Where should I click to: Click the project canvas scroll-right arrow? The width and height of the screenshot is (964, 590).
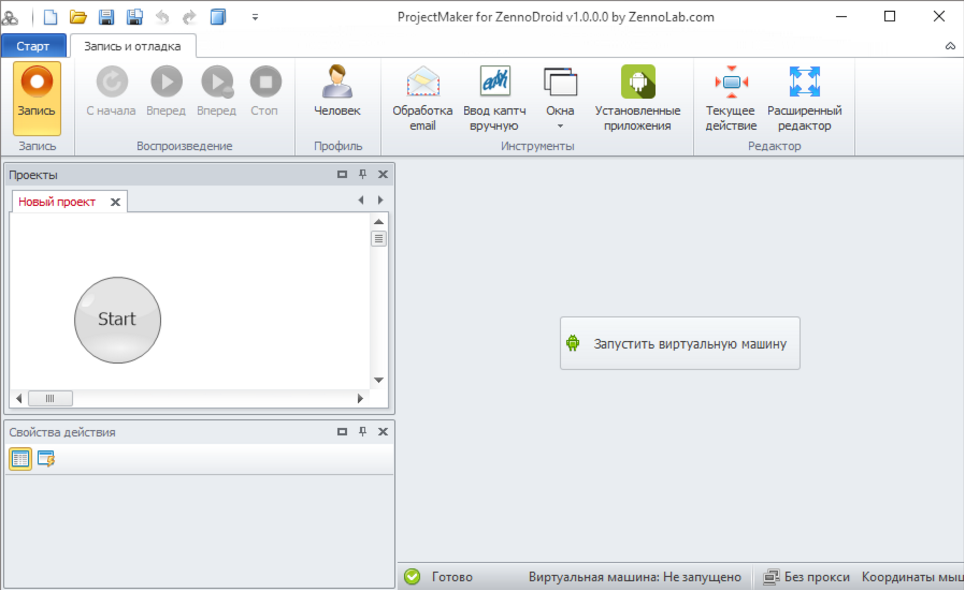pos(360,398)
